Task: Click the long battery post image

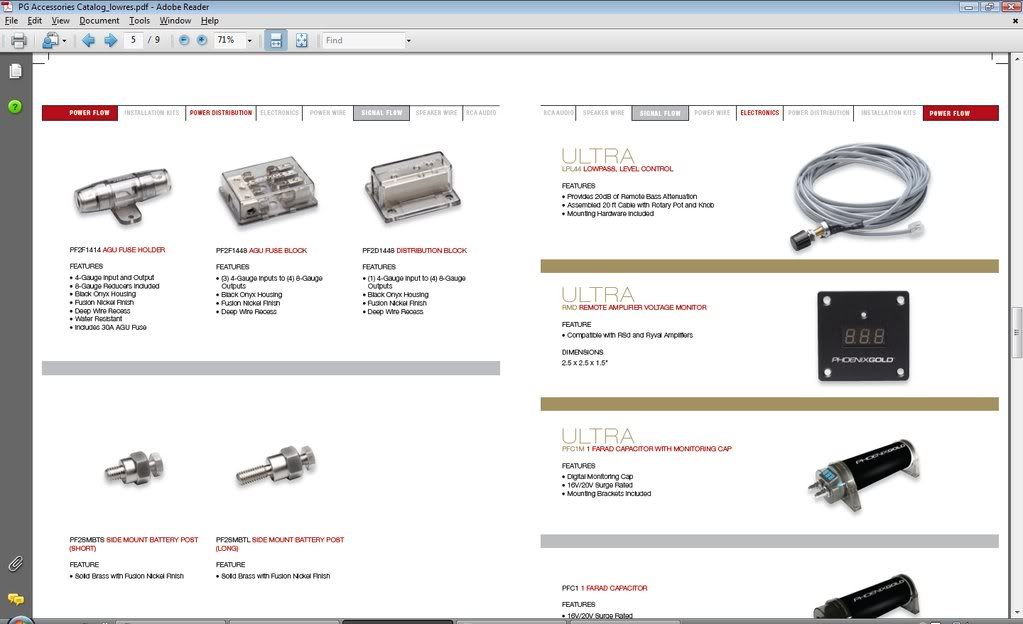Action: 276,465
